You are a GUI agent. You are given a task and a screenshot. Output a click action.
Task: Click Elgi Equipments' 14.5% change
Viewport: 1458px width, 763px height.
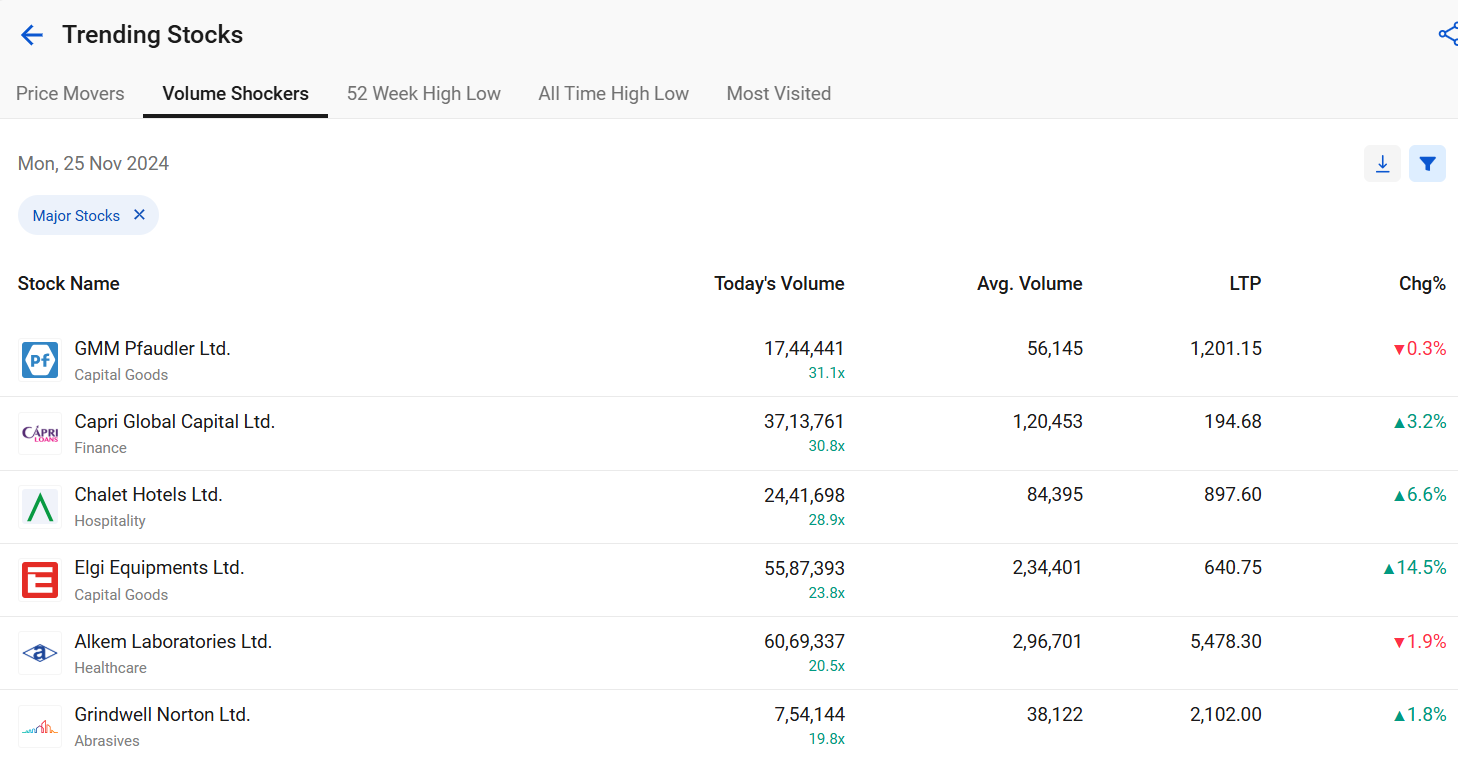pyautogui.click(x=1414, y=567)
